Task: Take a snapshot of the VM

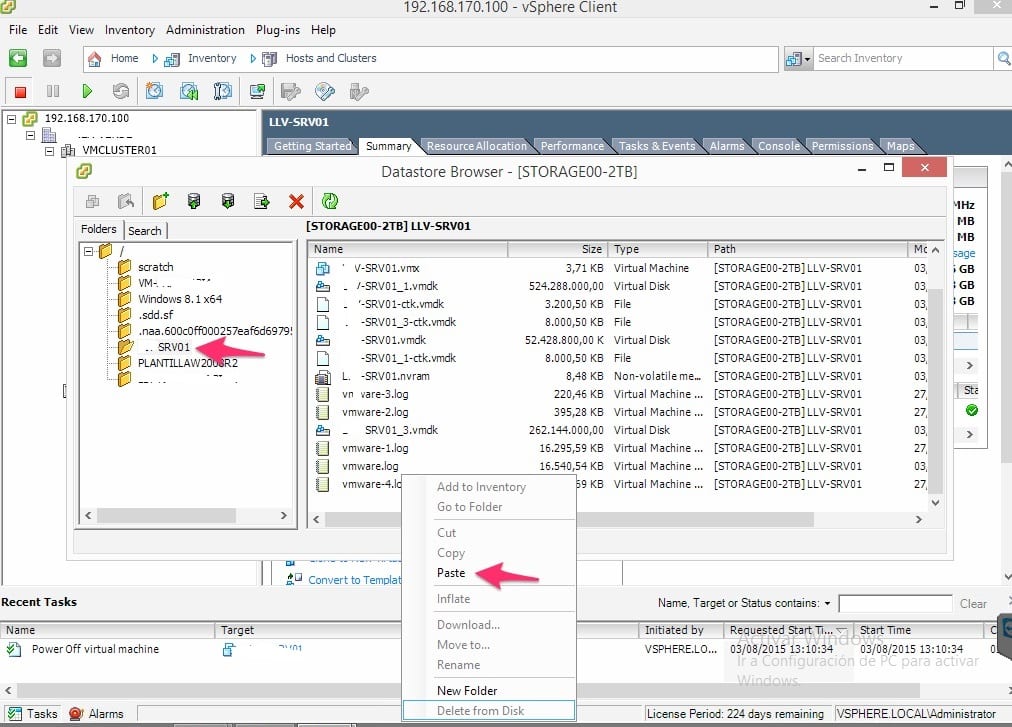Action: (155, 91)
